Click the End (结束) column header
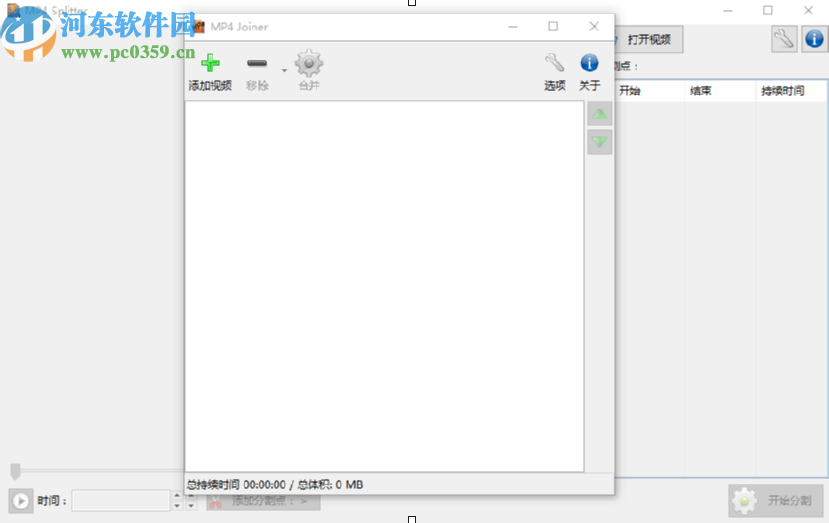This screenshot has width=829, height=523. (x=720, y=91)
